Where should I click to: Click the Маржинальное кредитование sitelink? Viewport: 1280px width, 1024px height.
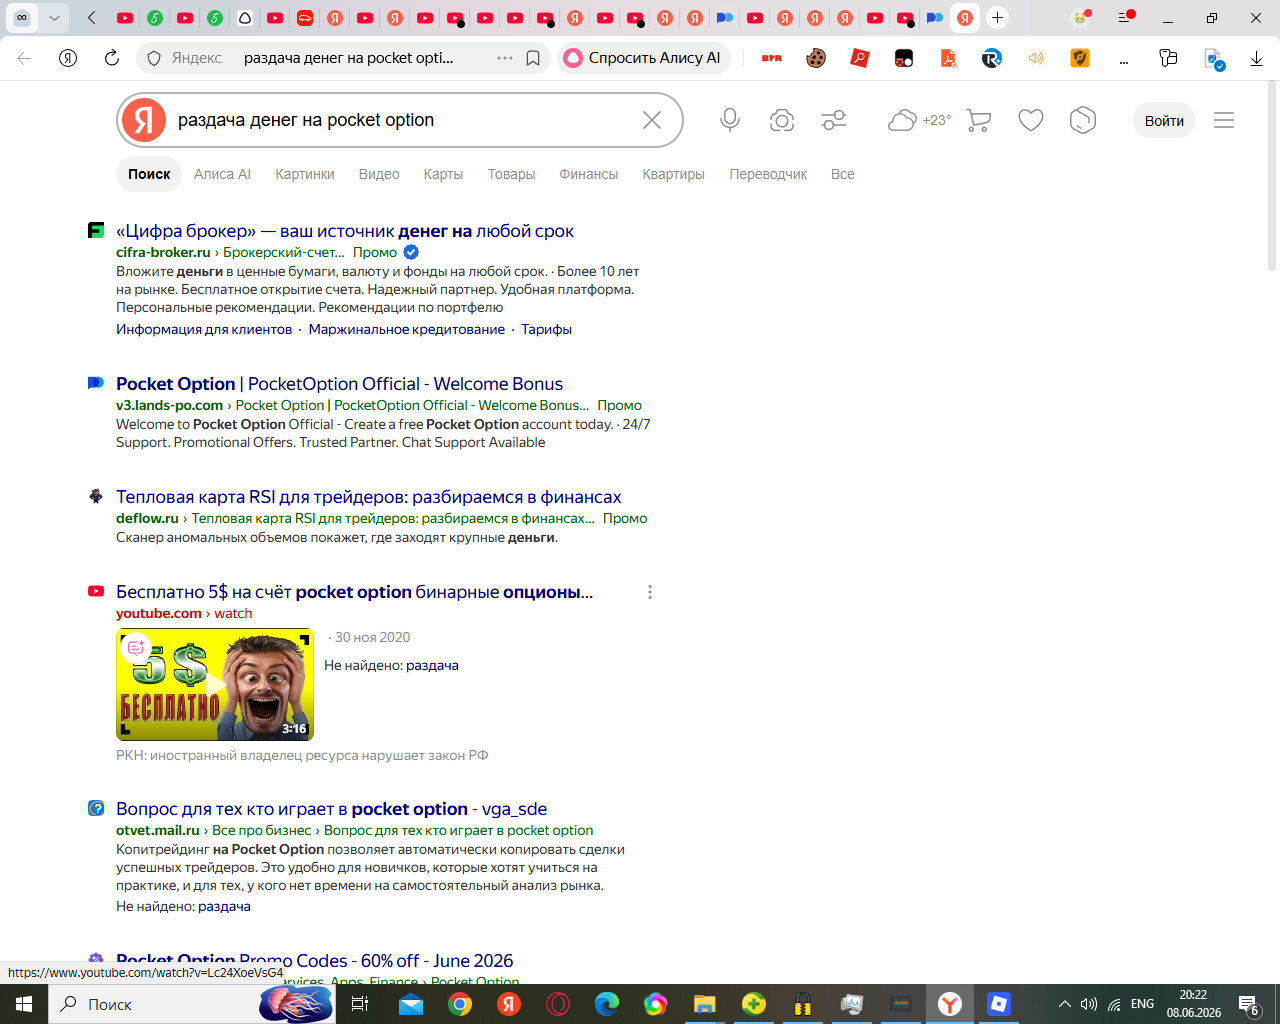click(407, 329)
